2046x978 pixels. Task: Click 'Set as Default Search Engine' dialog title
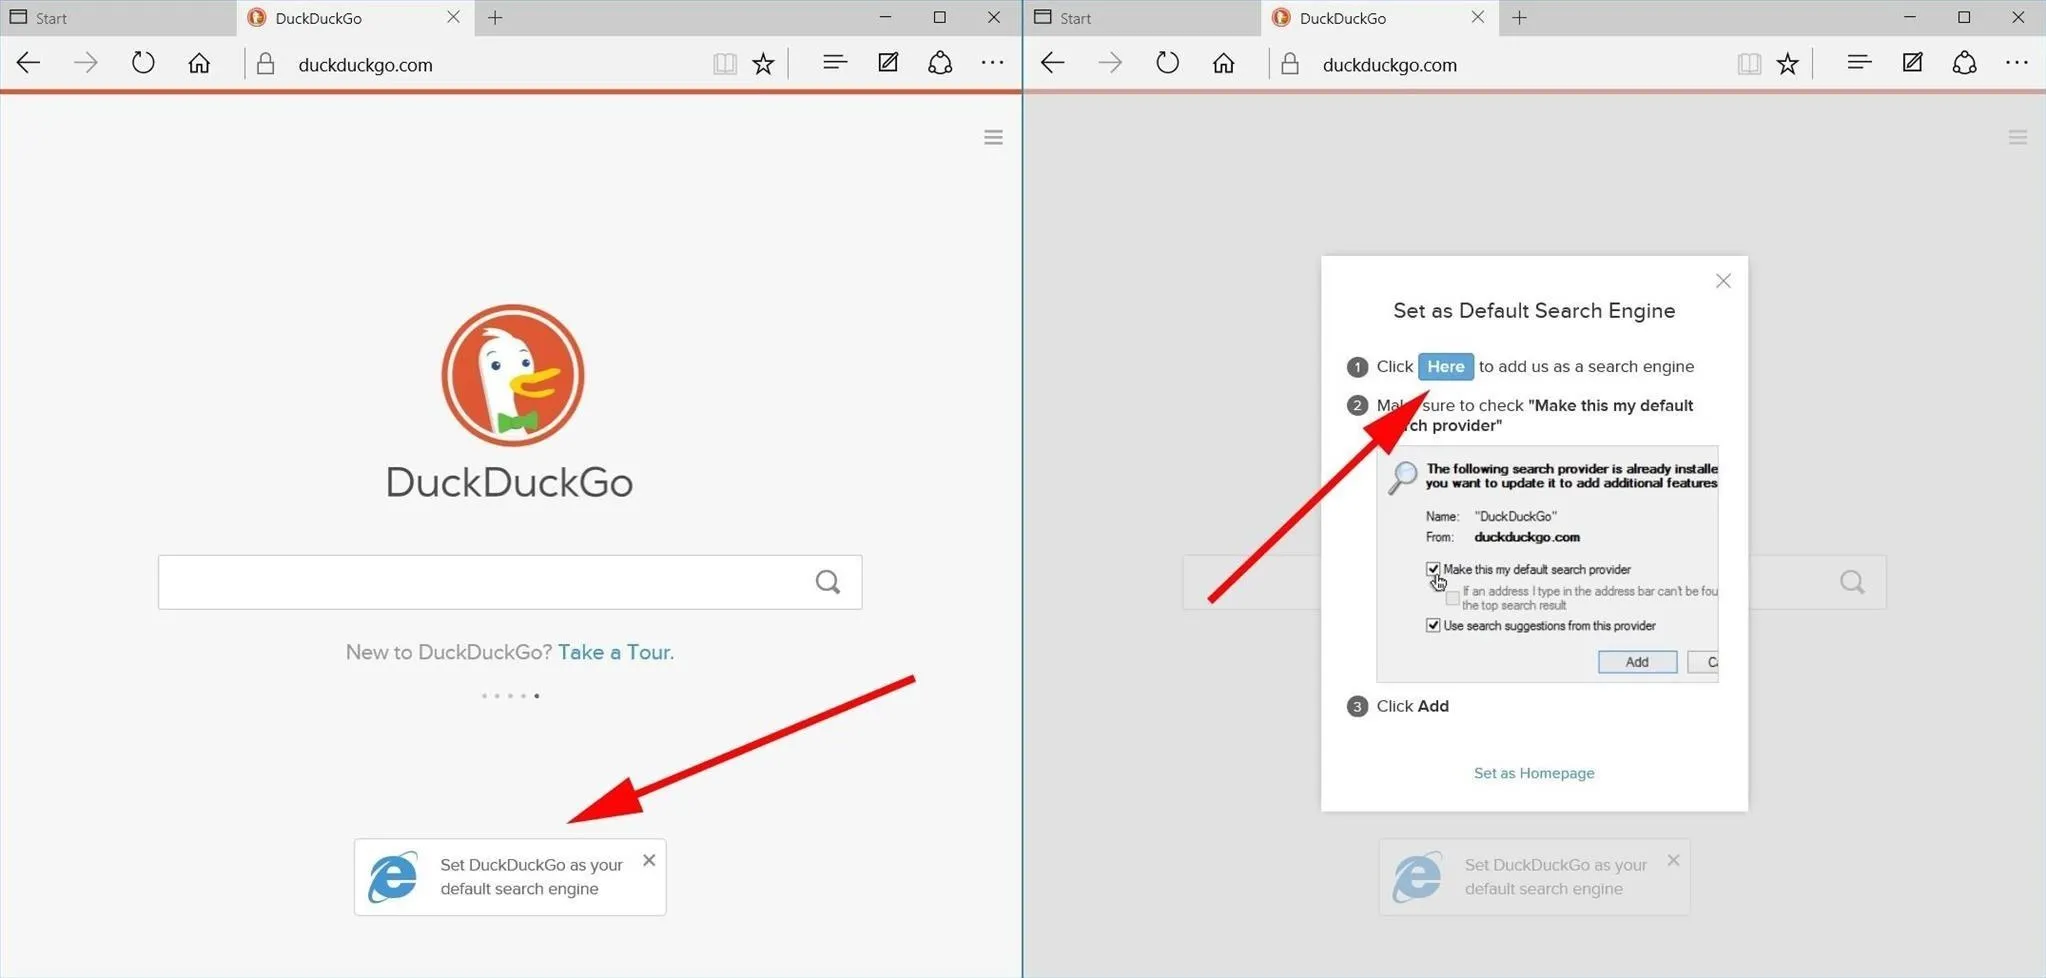click(1534, 311)
